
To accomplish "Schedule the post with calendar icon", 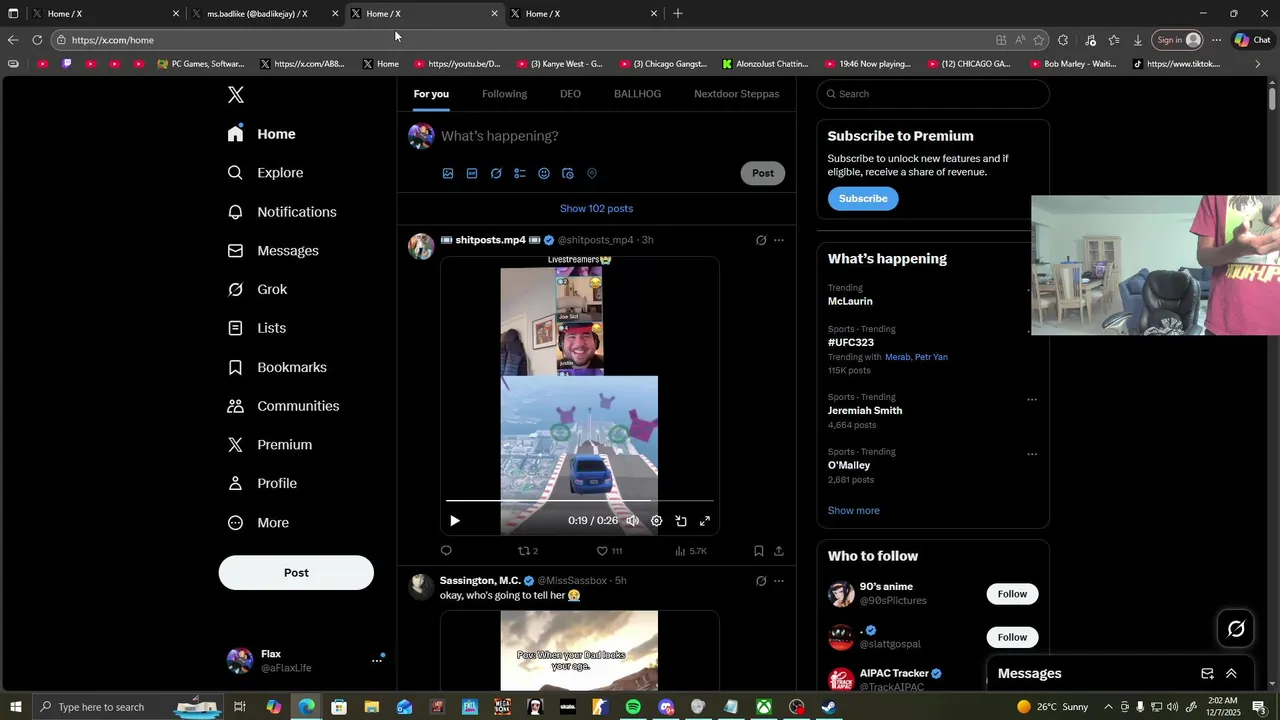I will pyautogui.click(x=568, y=173).
